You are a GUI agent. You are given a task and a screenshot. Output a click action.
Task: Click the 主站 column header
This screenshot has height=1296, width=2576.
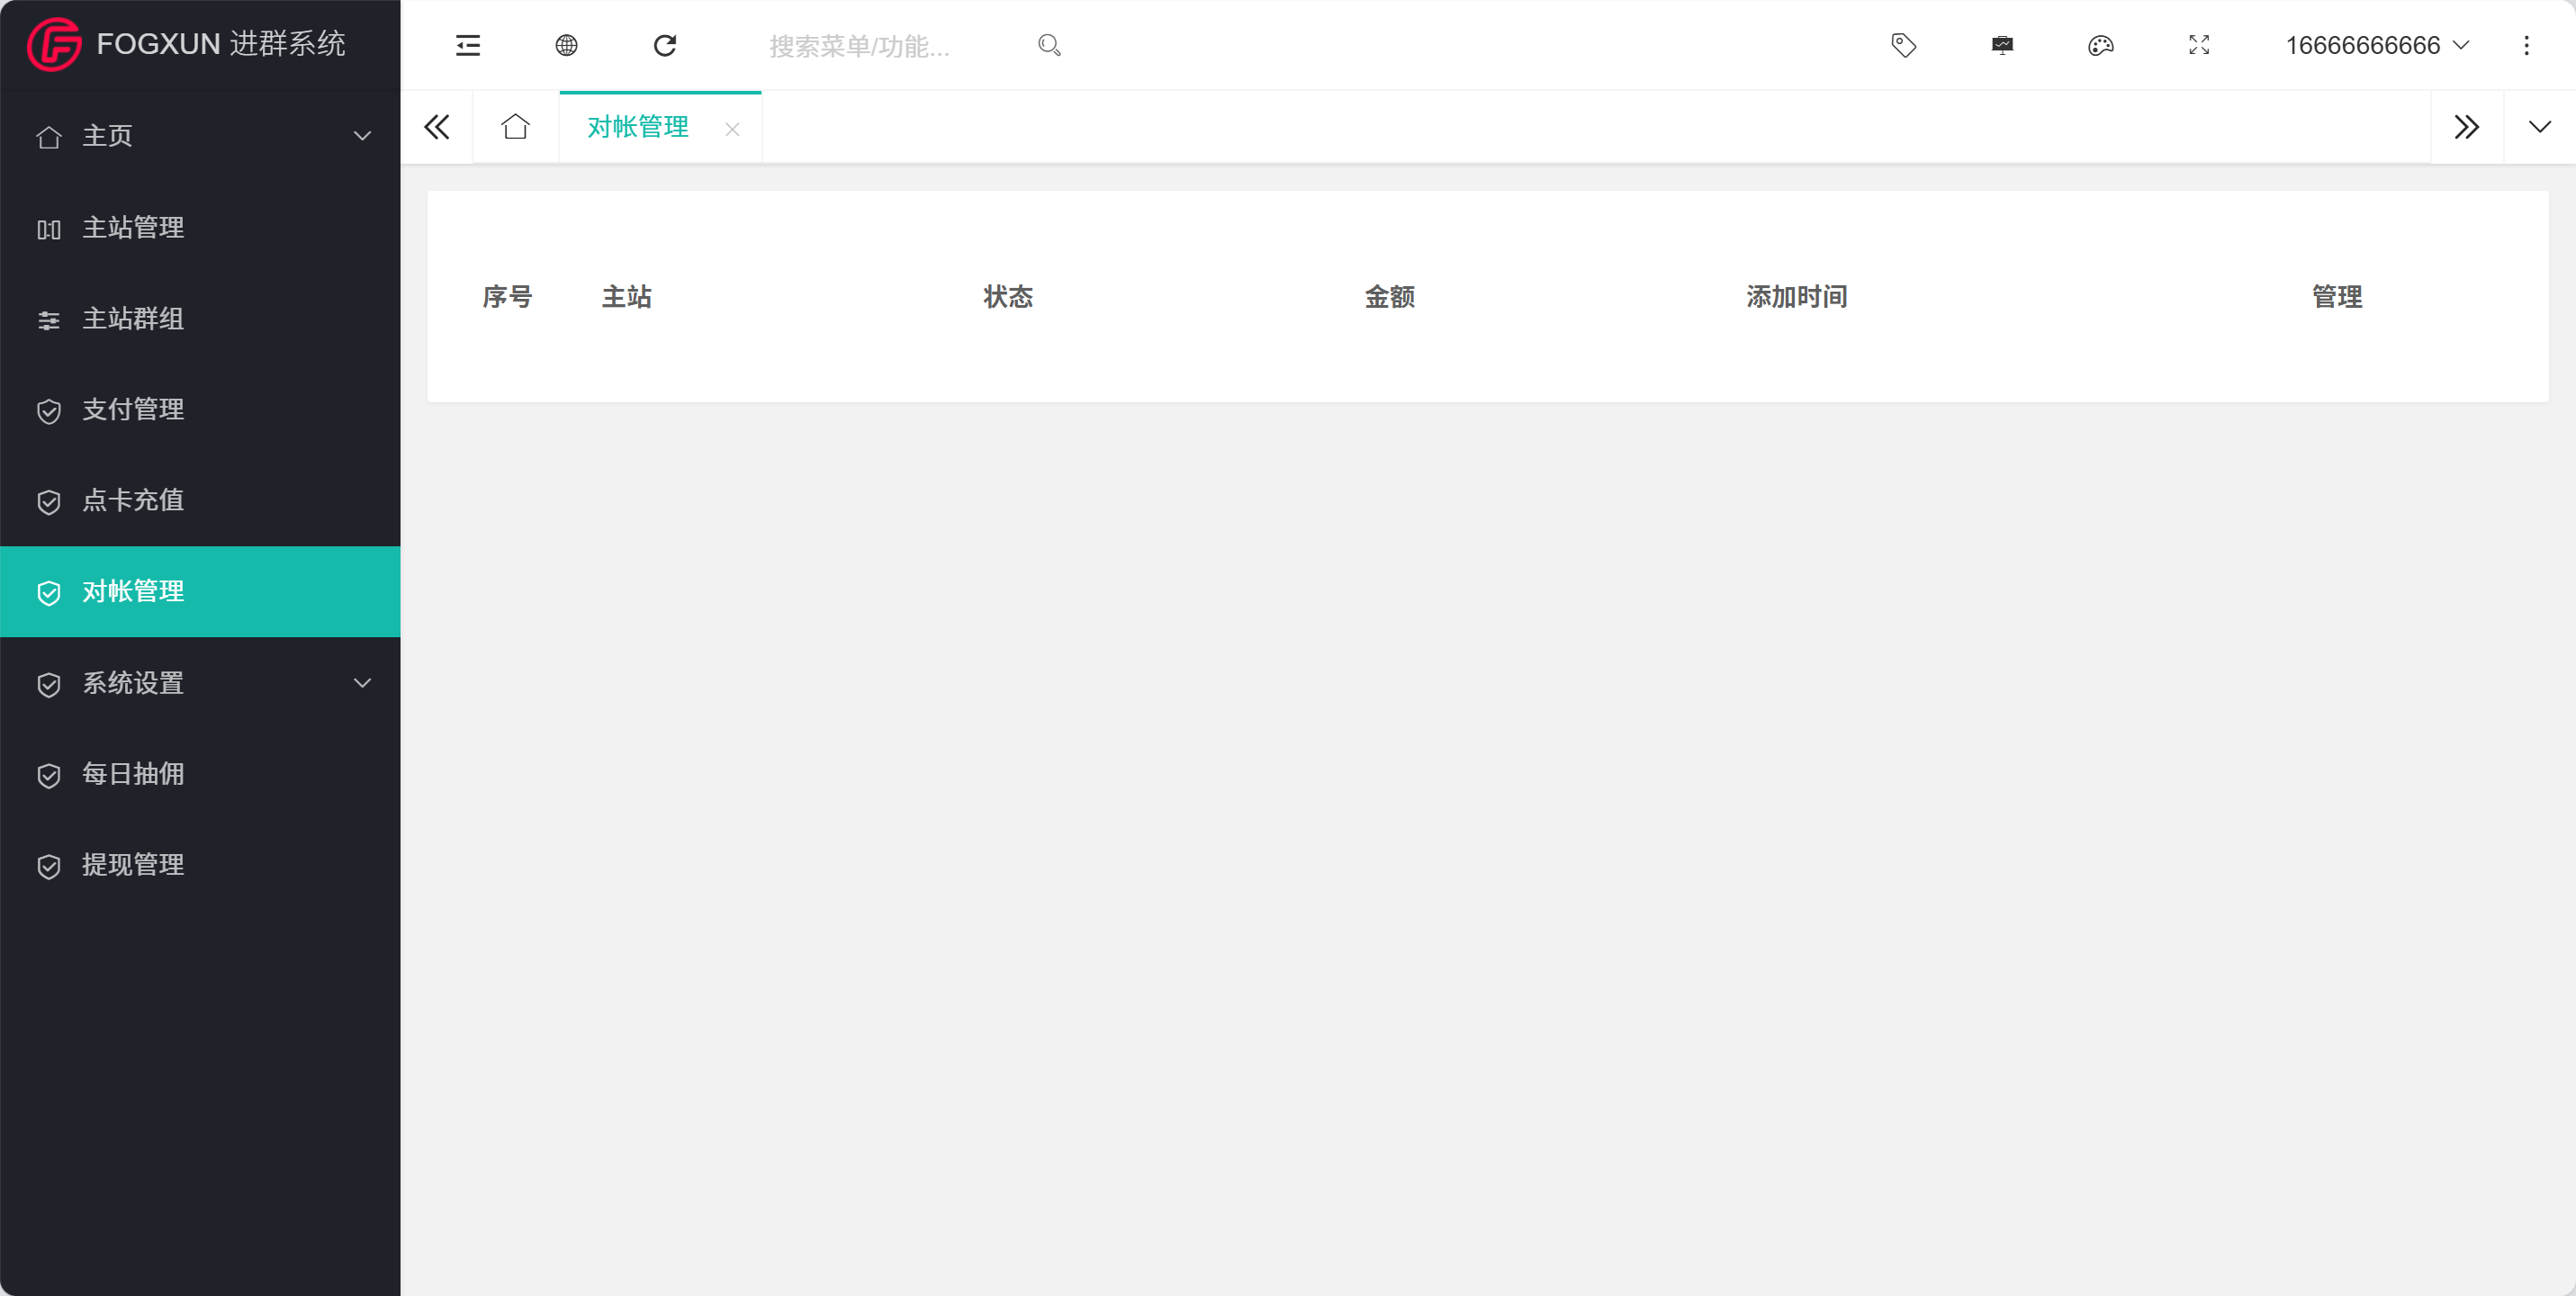[x=627, y=297]
